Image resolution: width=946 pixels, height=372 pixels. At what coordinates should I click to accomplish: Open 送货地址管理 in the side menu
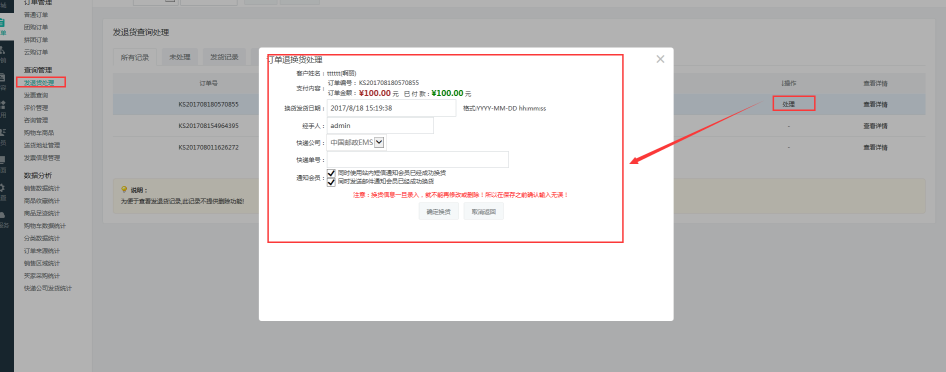pyautogui.click(x=42, y=145)
